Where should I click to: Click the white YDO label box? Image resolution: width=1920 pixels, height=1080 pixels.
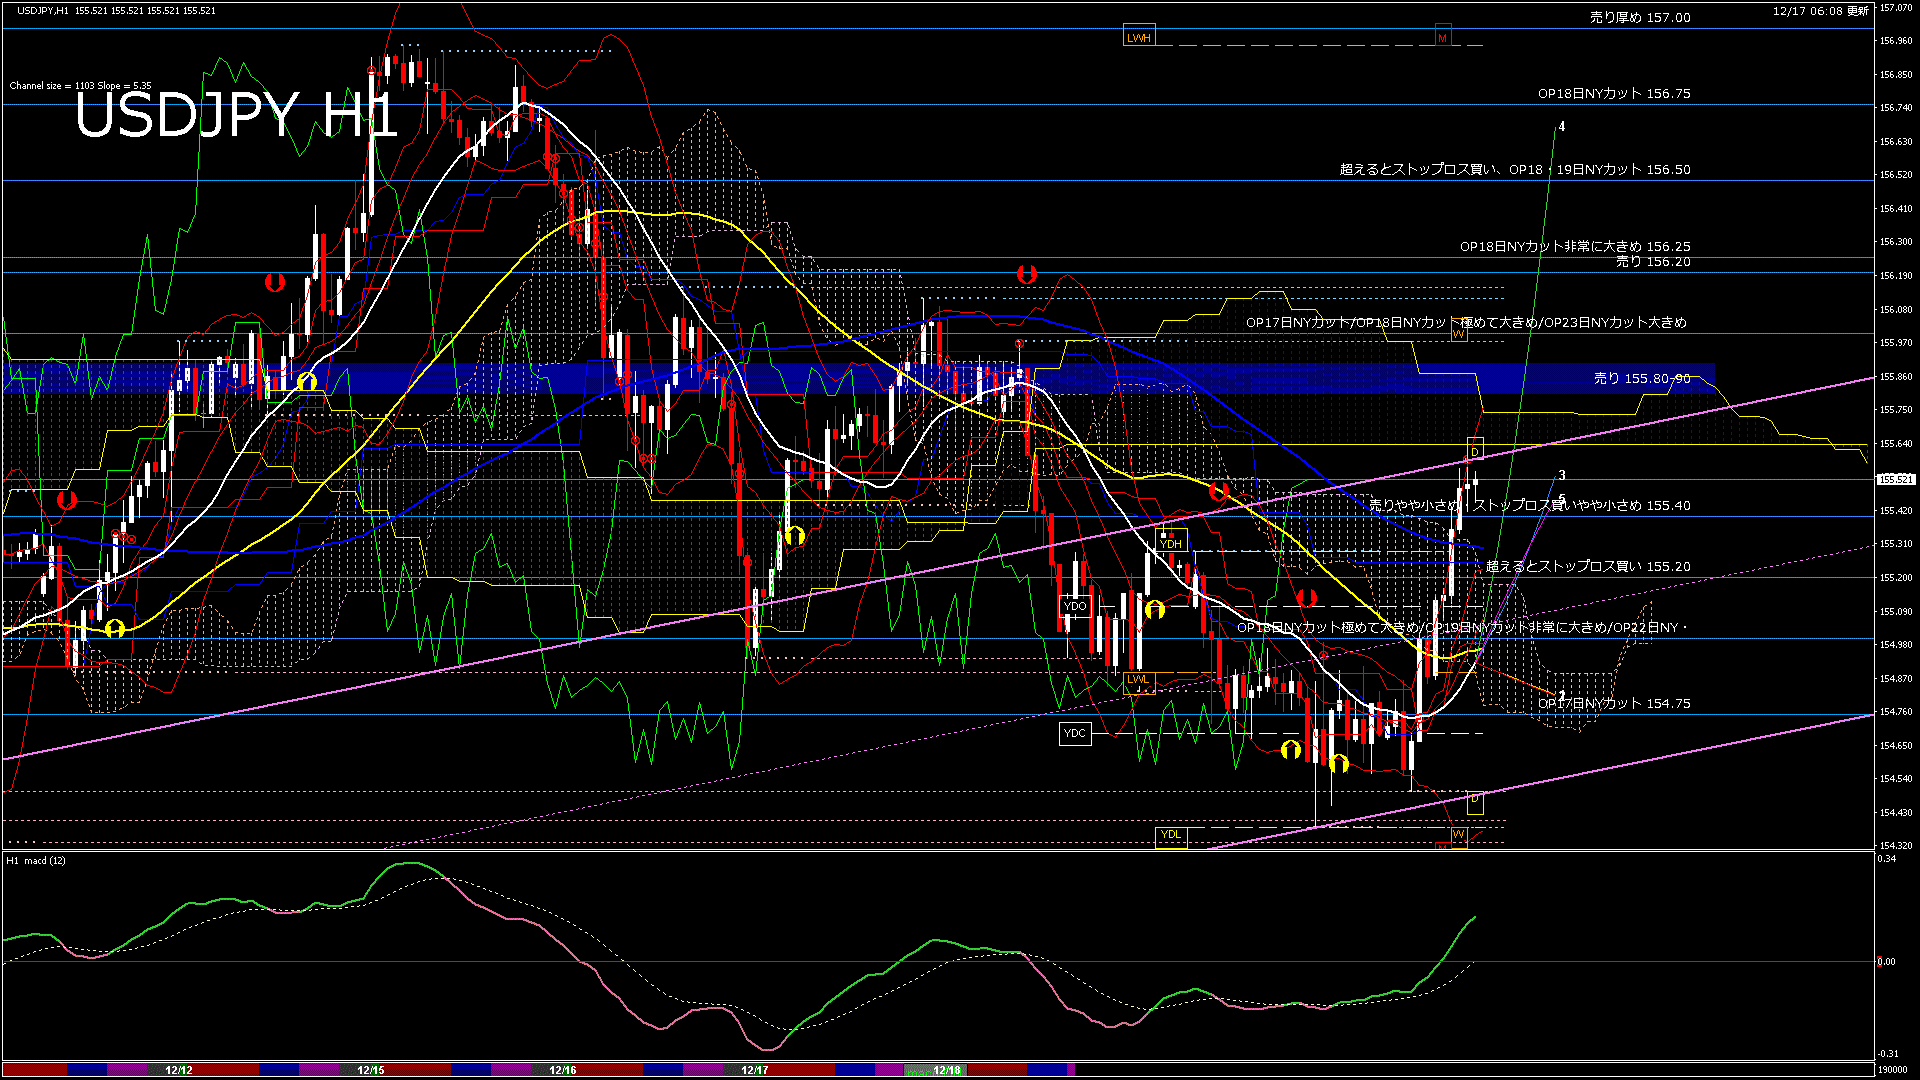[x=1075, y=606]
